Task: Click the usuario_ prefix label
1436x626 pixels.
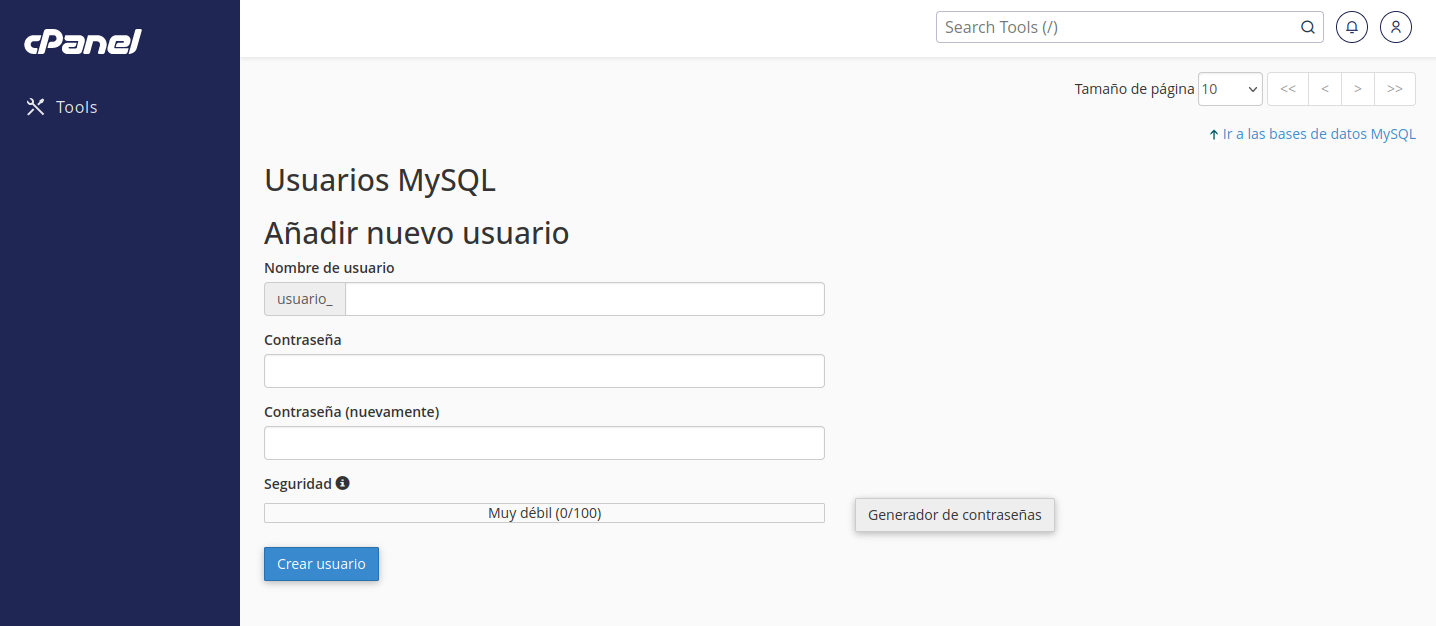Action: tap(305, 299)
